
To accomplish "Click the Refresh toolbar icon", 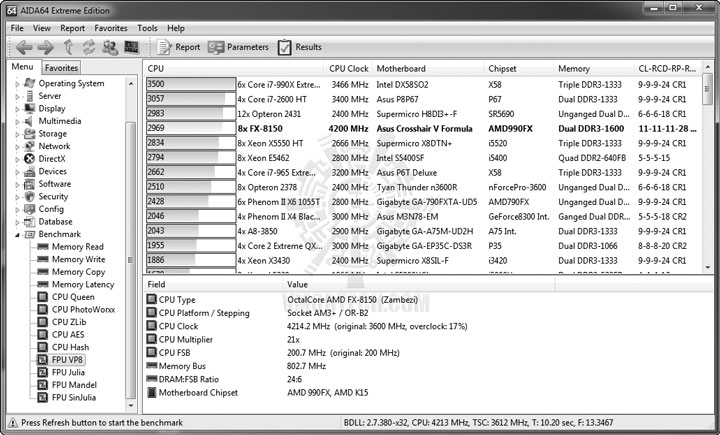I will pyautogui.click(x=89, y=47).
